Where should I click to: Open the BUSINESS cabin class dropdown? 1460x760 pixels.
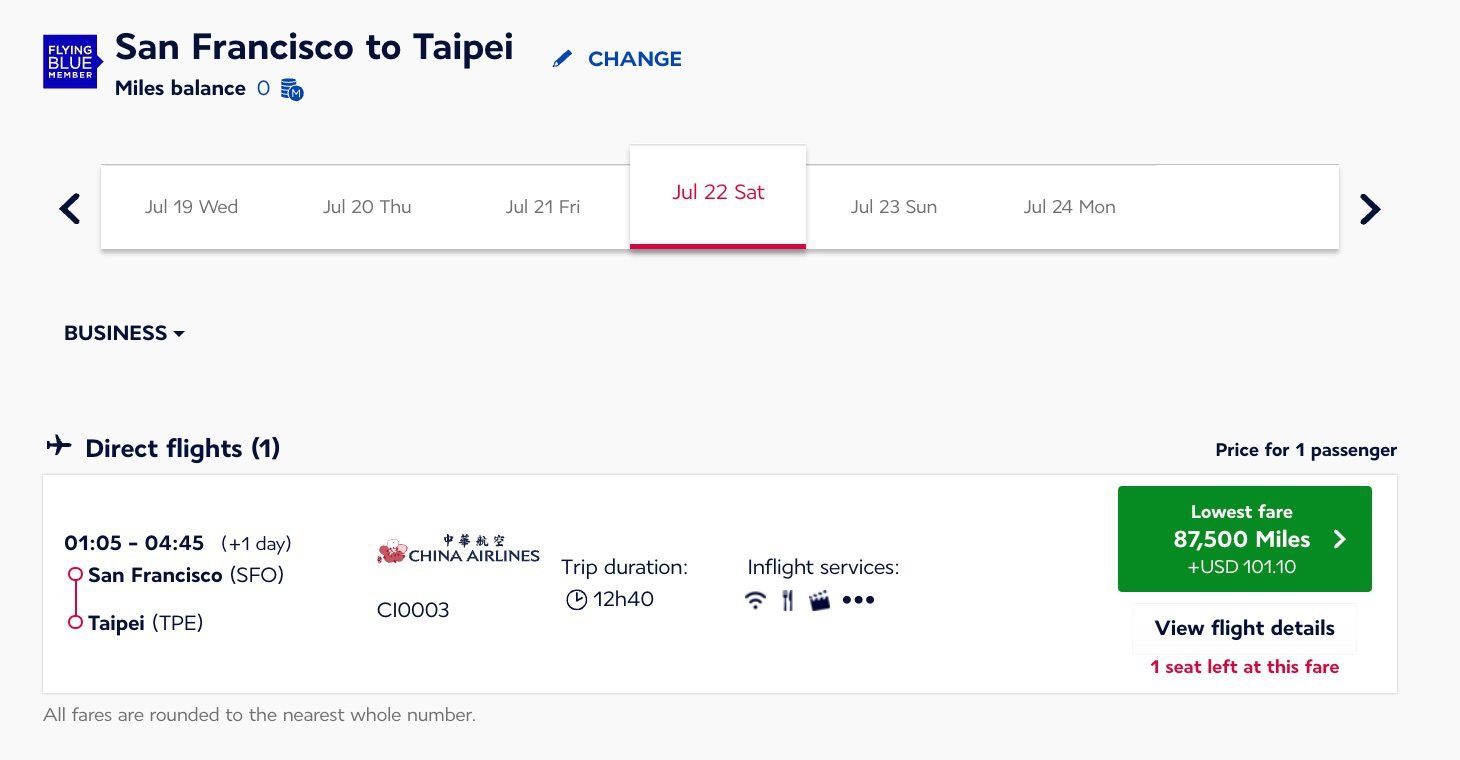tap(123, 333)
